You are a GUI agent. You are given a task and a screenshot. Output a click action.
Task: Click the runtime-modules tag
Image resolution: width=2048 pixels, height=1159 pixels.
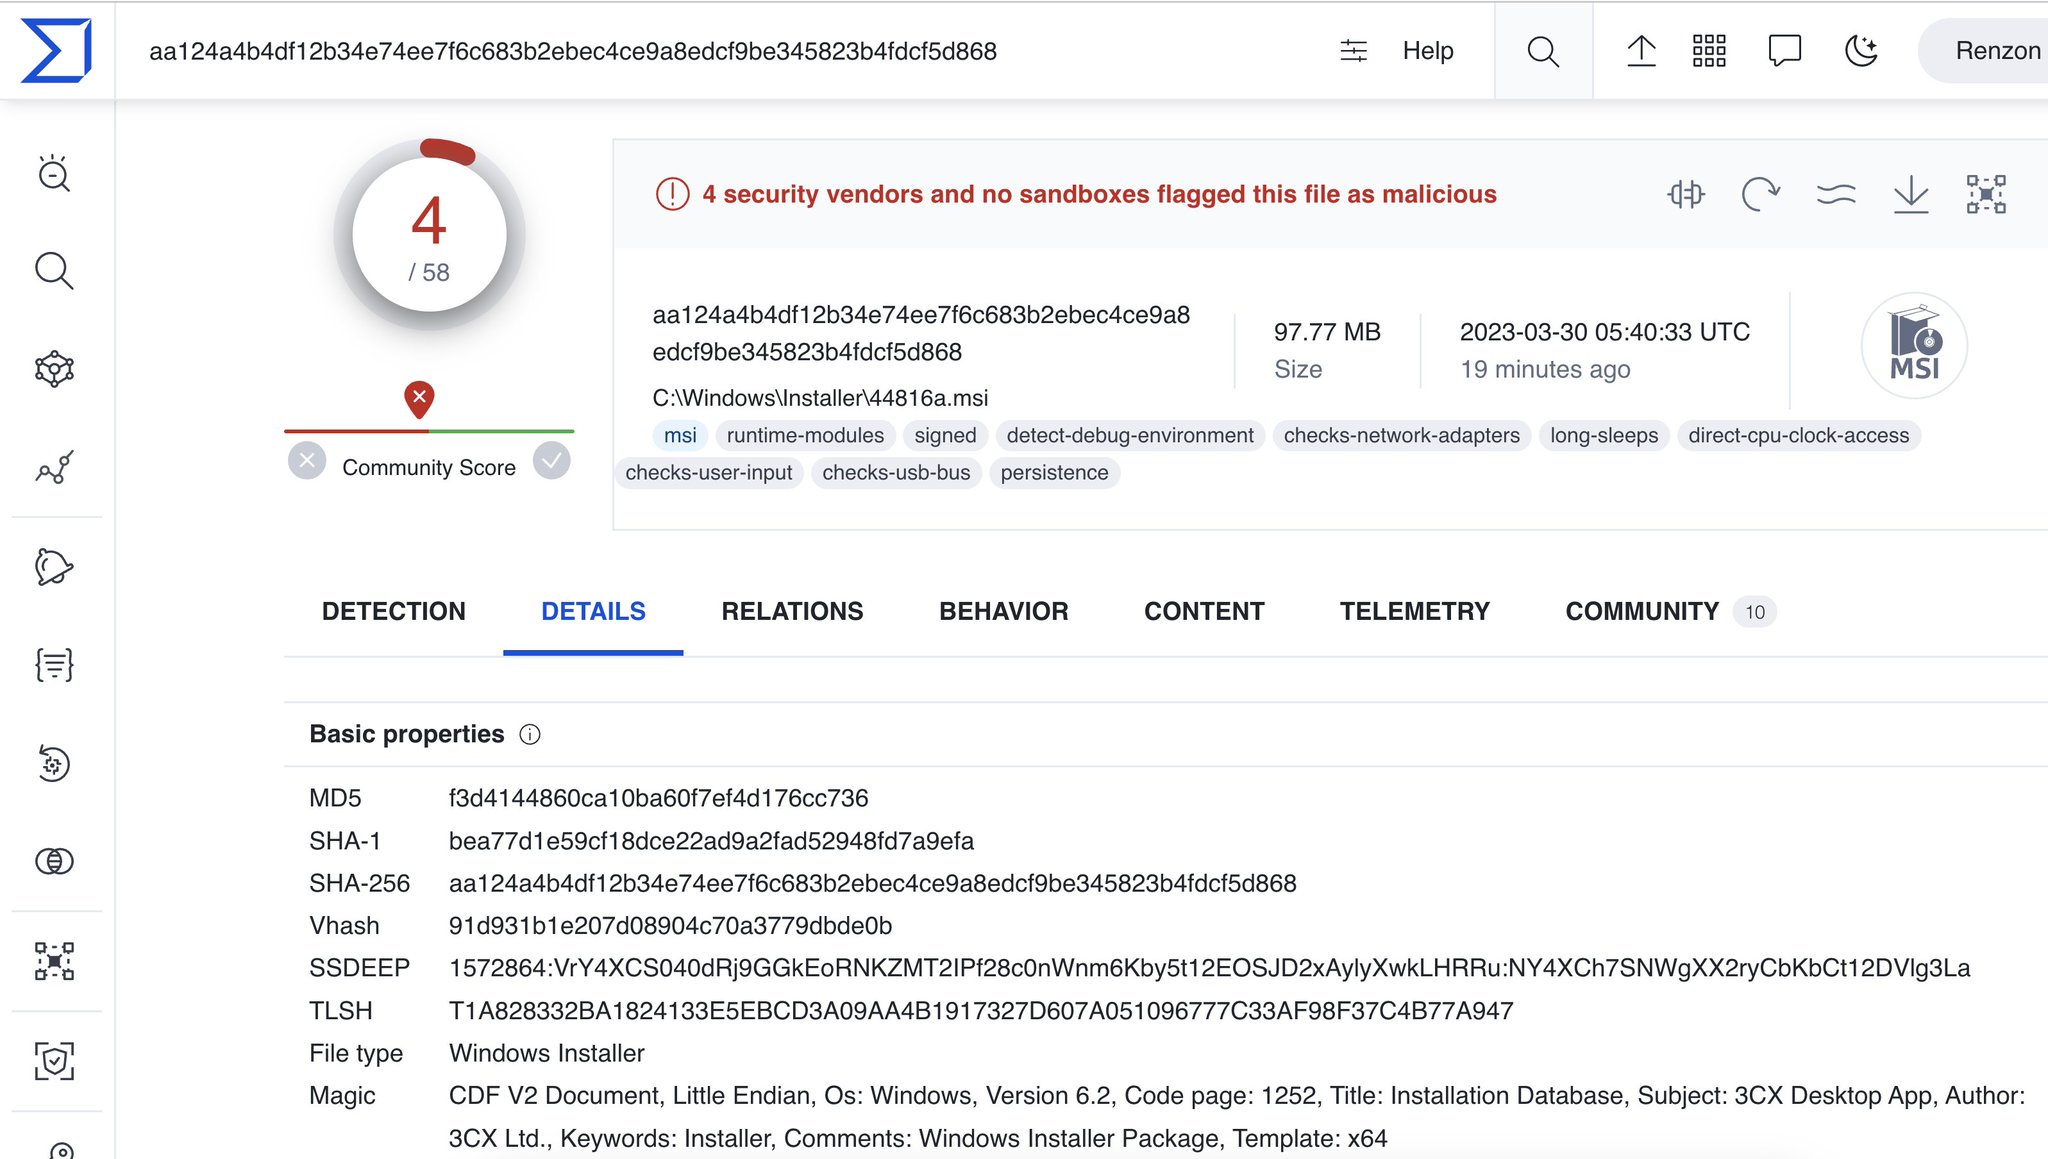(805, 435)
